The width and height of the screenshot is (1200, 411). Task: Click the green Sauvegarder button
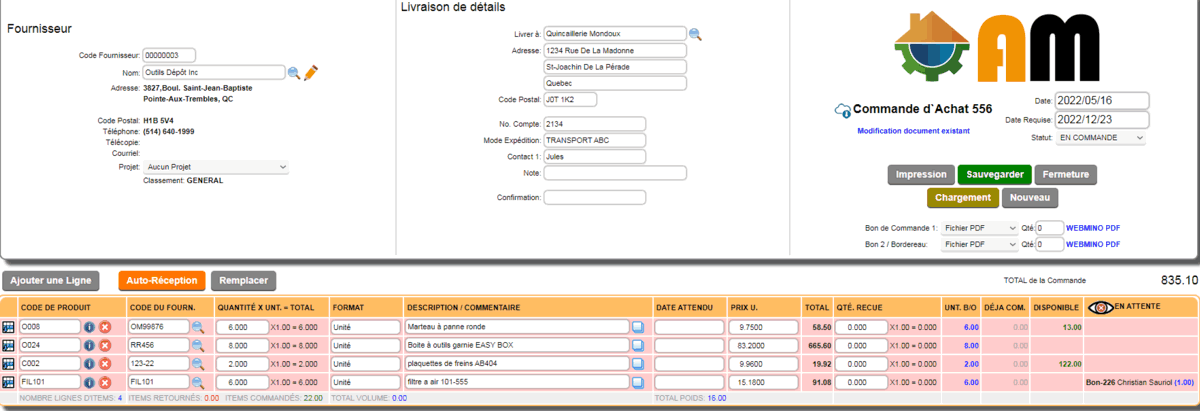994,175
